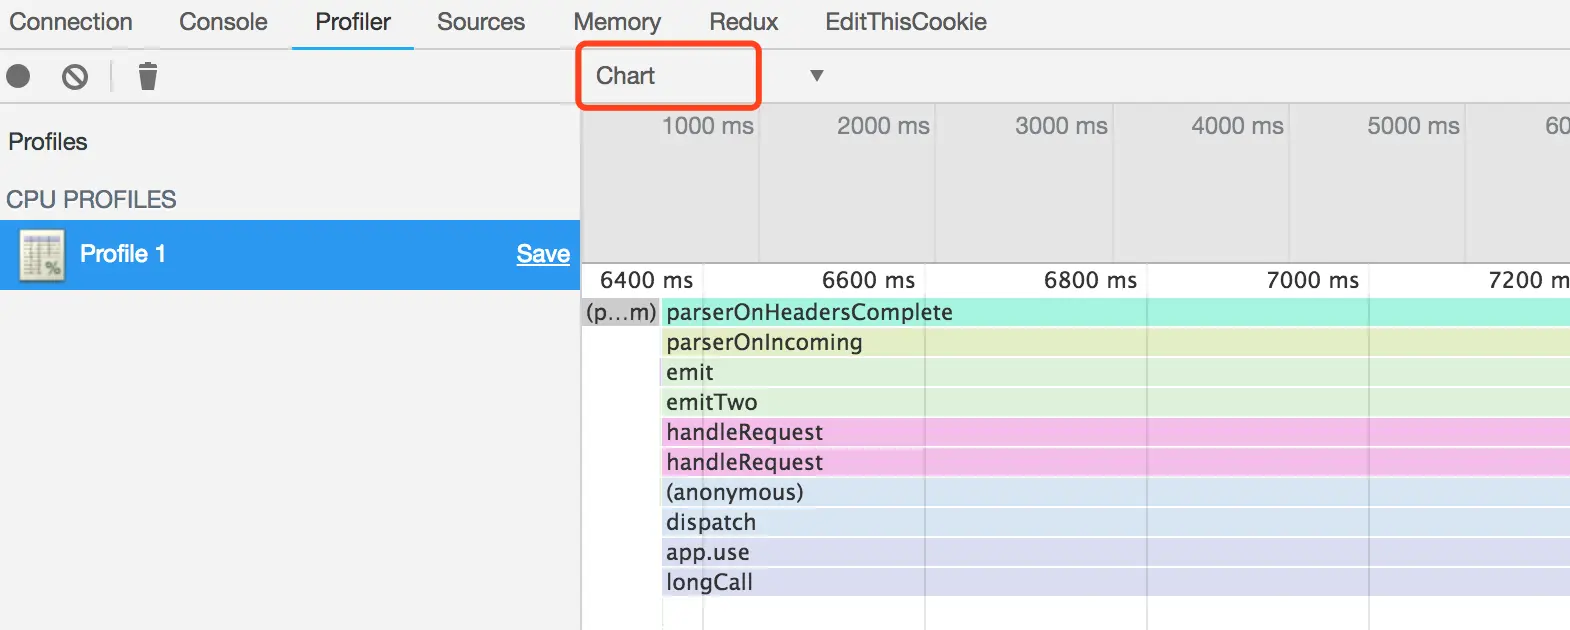Open the Chart view dropdown
The height and width of the screenshot is (630, 1570).
[667, 76]
